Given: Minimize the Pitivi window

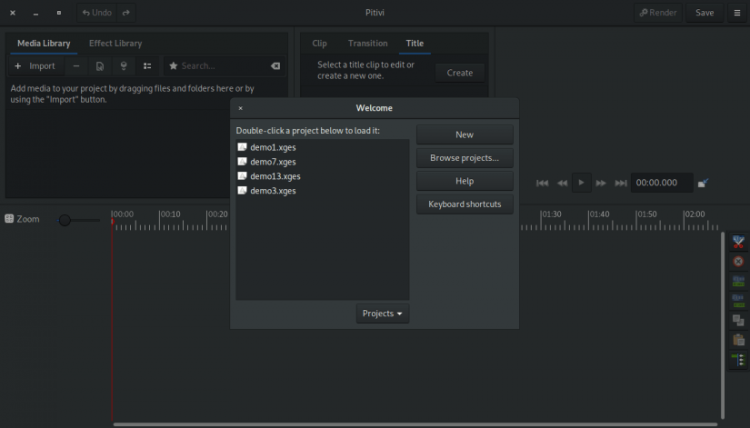Looking at the screenshot, I should pyautogui.click(x=36, y=13).
